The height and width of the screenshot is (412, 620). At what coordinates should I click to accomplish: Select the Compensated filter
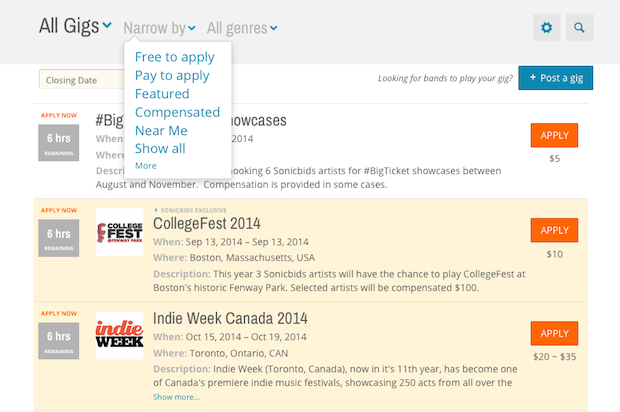(x=177, y=112)
